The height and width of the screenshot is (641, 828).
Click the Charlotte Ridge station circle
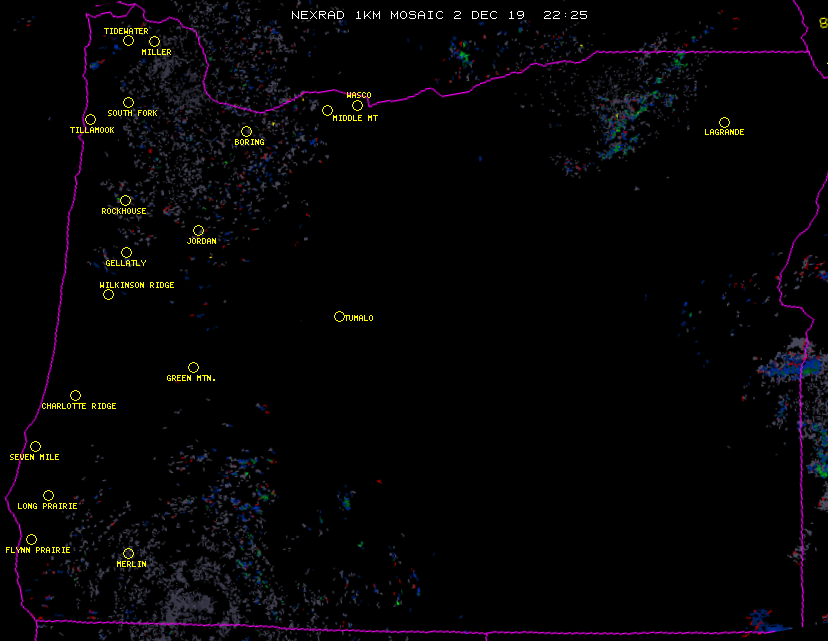point(75,396)
